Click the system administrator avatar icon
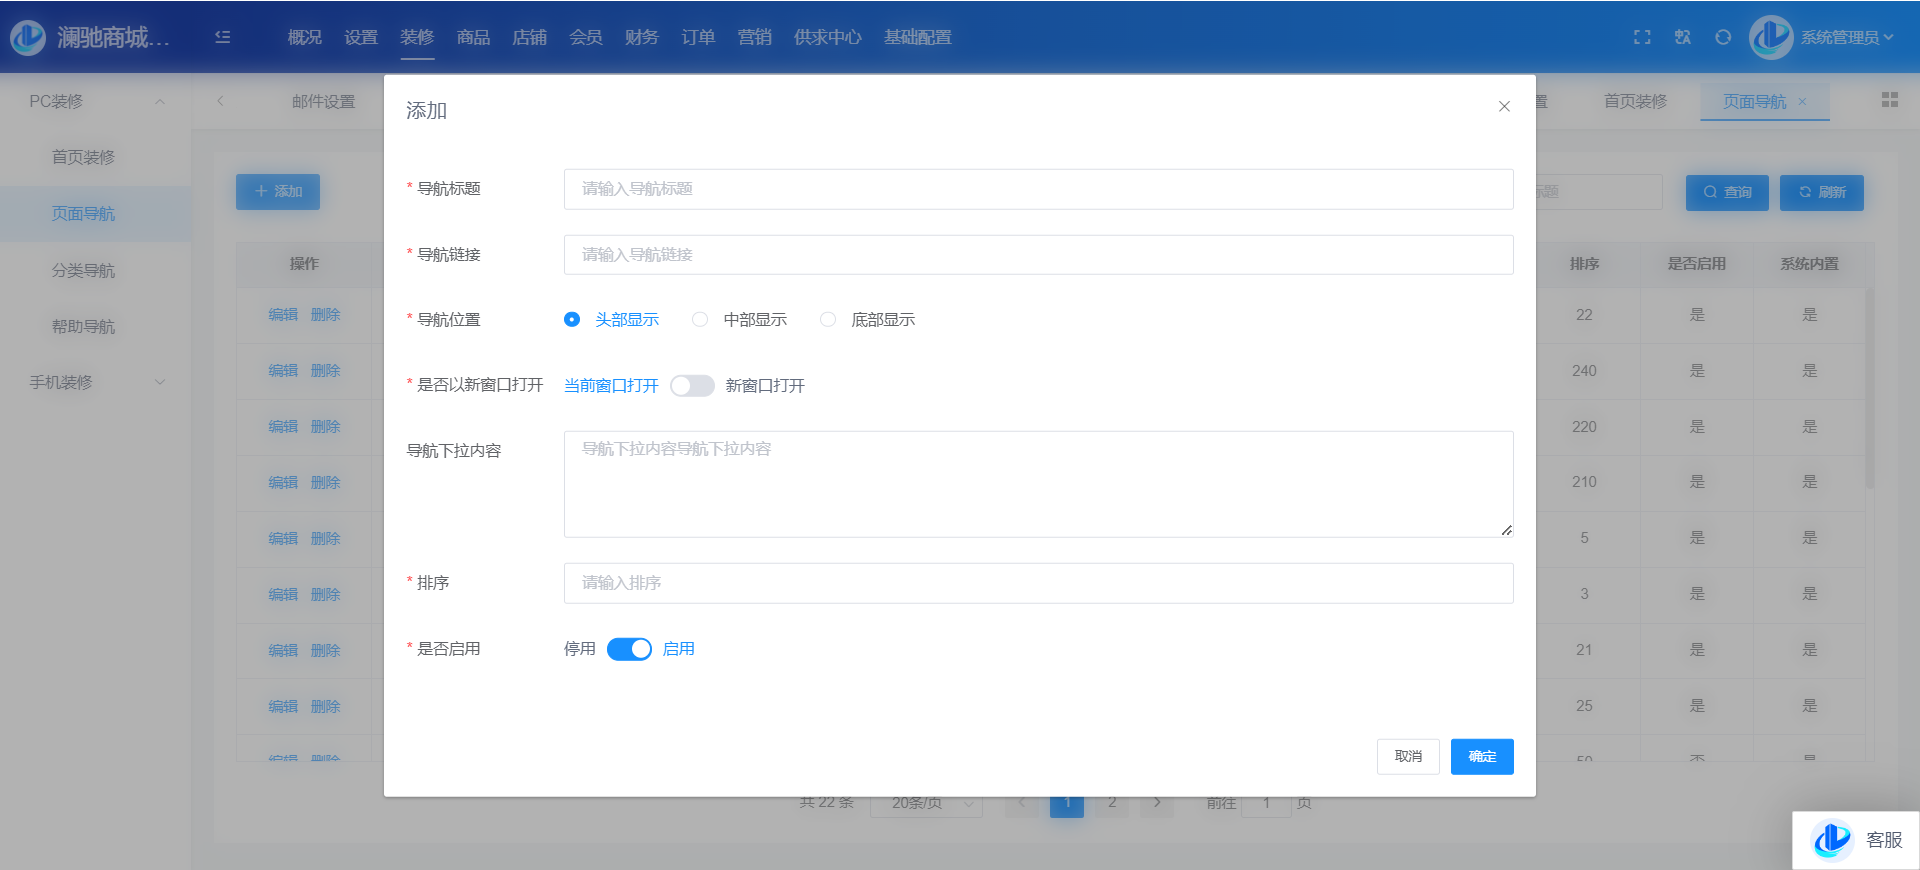The image size is (1920, 870). 1771,37
